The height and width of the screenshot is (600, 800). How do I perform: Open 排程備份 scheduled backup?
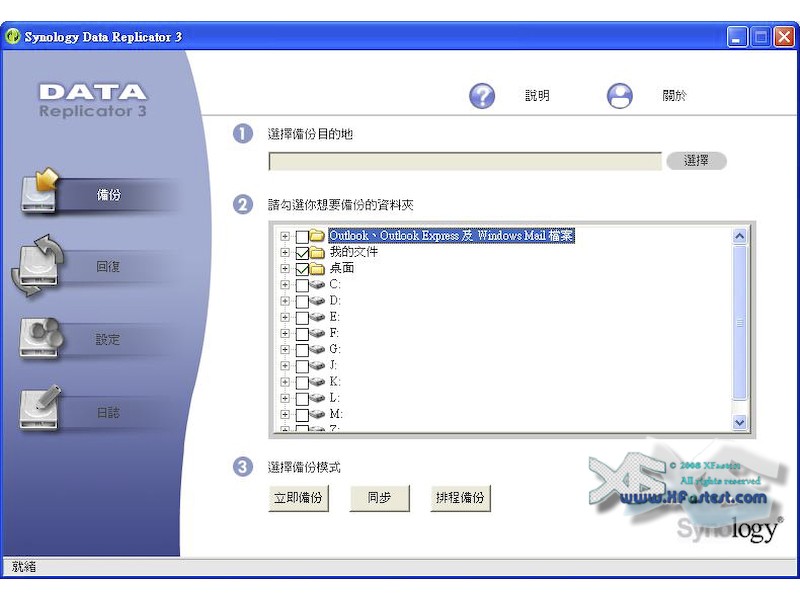[x=460, y=498]
